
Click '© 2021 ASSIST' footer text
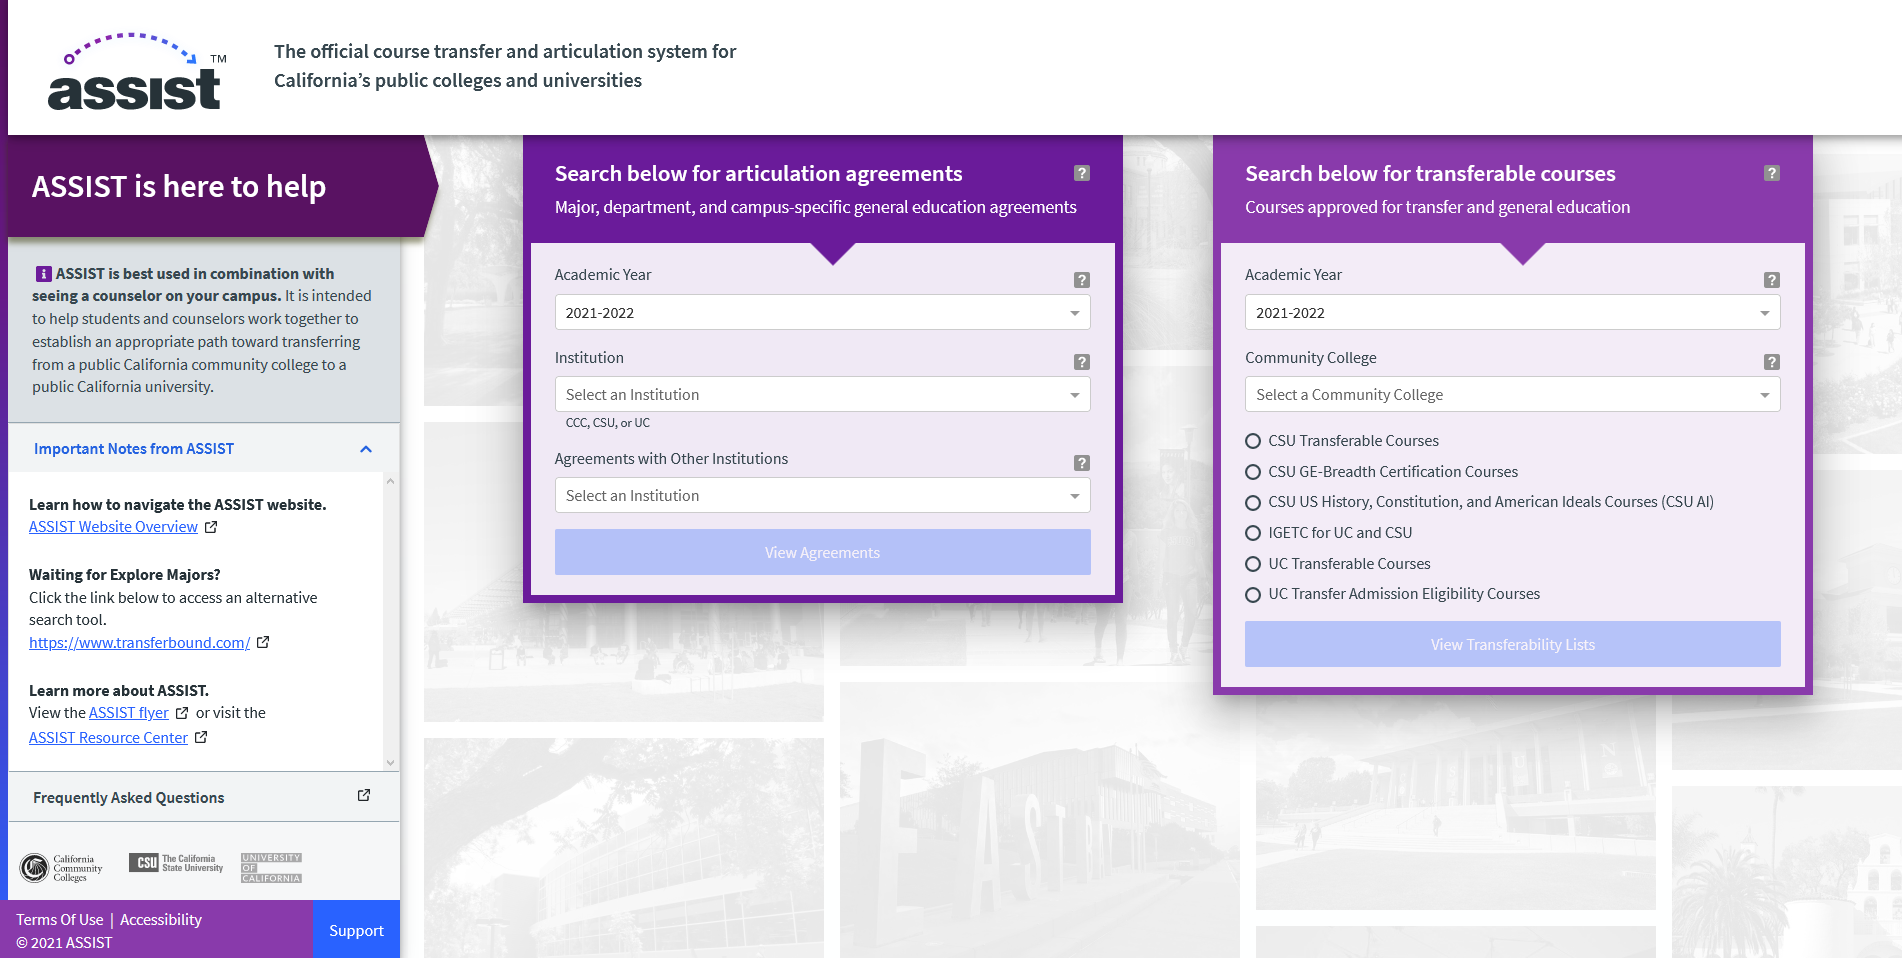[x=64, y=942]
